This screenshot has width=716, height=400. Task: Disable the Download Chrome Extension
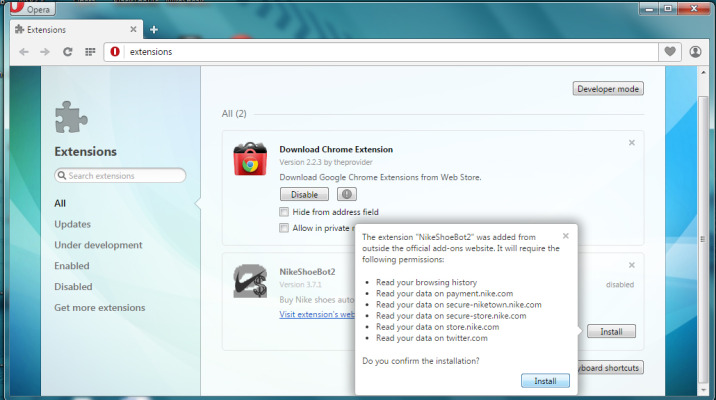click(x=304, y=194)
